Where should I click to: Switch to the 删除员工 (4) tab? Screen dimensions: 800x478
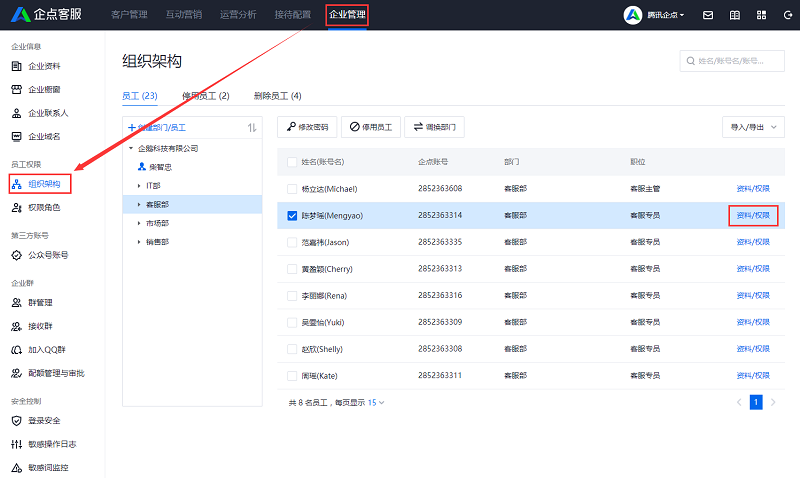tap(277, 96)
